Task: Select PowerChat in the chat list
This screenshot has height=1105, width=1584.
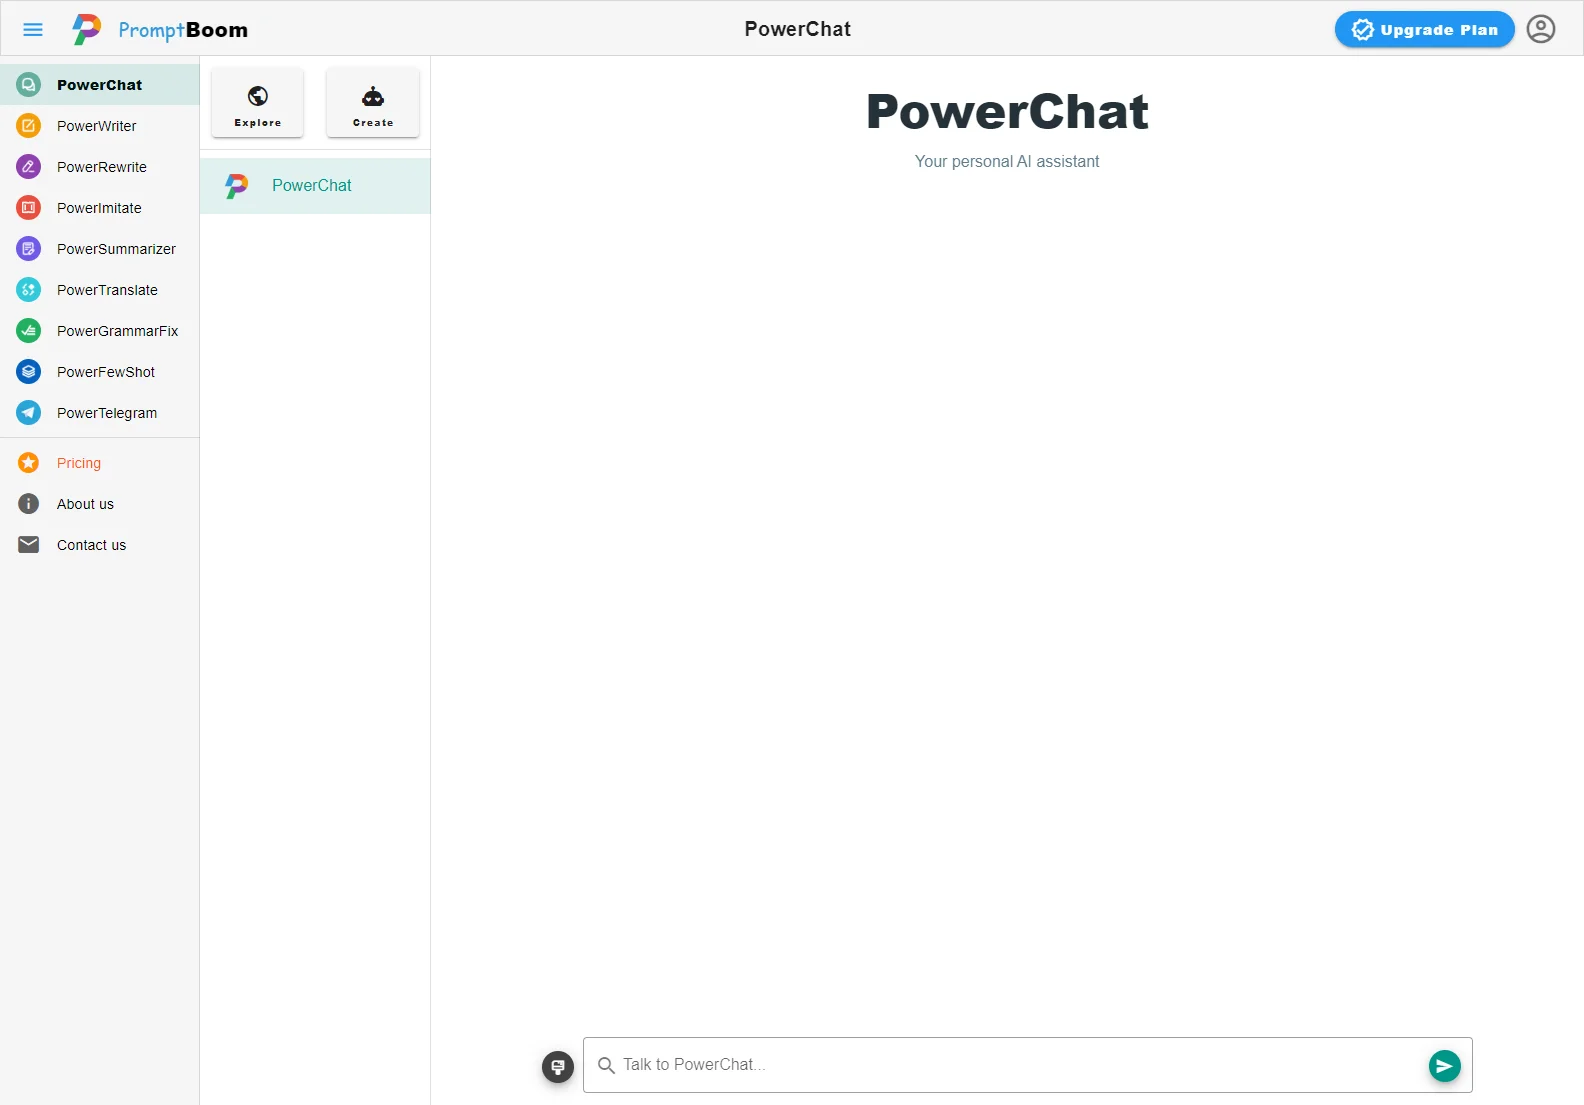Action: coord(315,186)
